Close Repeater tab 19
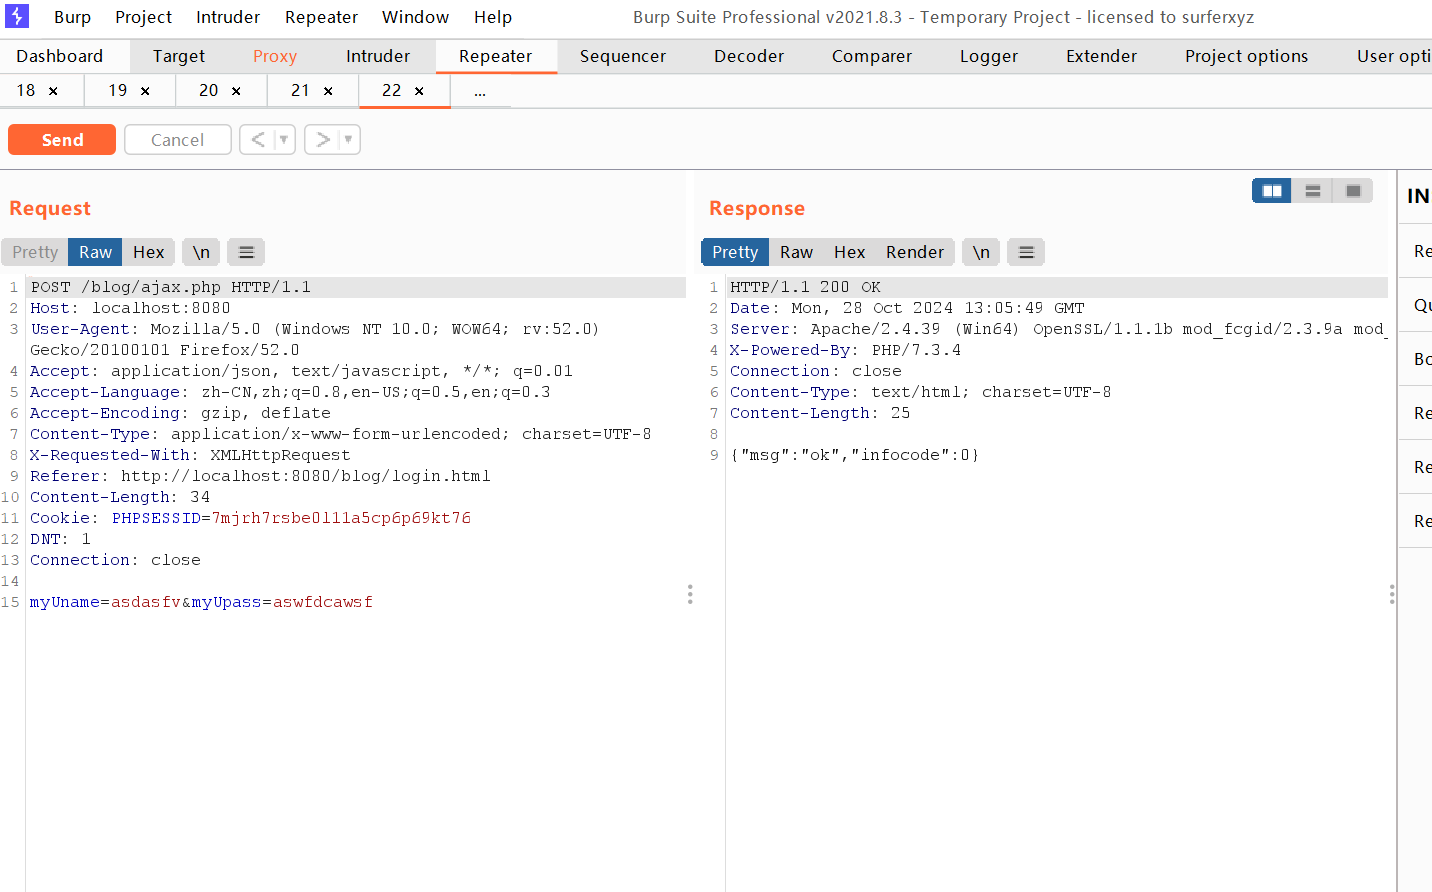 145,91
